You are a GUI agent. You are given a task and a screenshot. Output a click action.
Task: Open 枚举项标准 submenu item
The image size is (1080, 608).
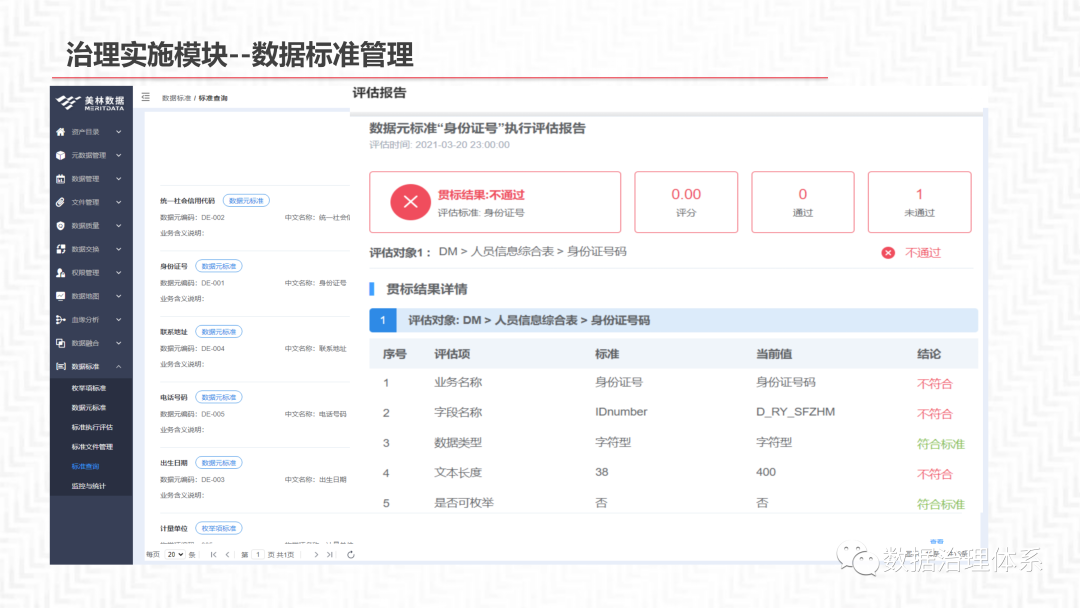tap(88, 388)
